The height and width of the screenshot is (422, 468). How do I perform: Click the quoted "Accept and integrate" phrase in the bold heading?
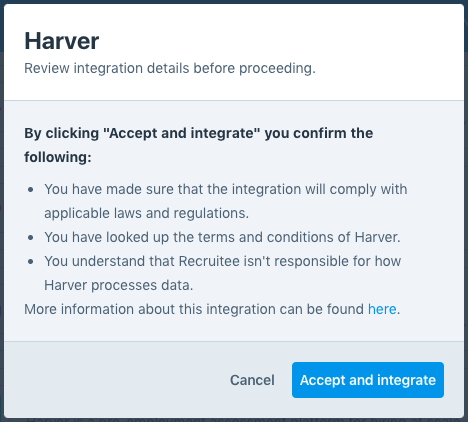pos(181,133)
